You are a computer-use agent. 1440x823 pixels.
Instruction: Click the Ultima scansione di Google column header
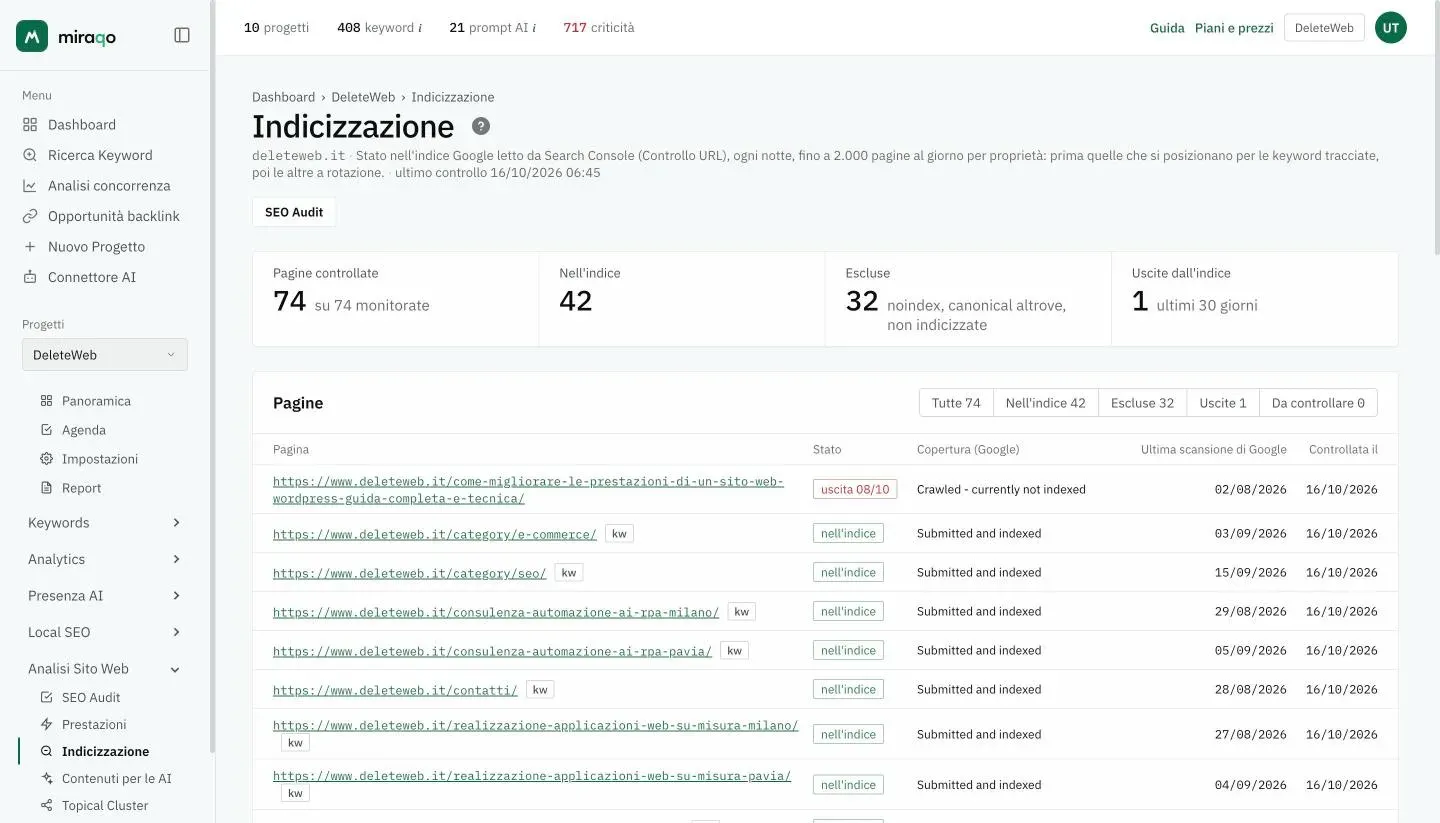[x=1214, y=449]
